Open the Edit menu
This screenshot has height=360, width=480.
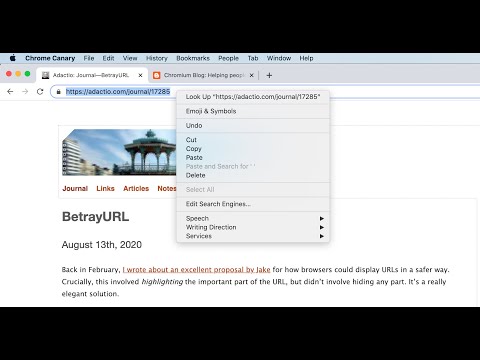(108, 58)
